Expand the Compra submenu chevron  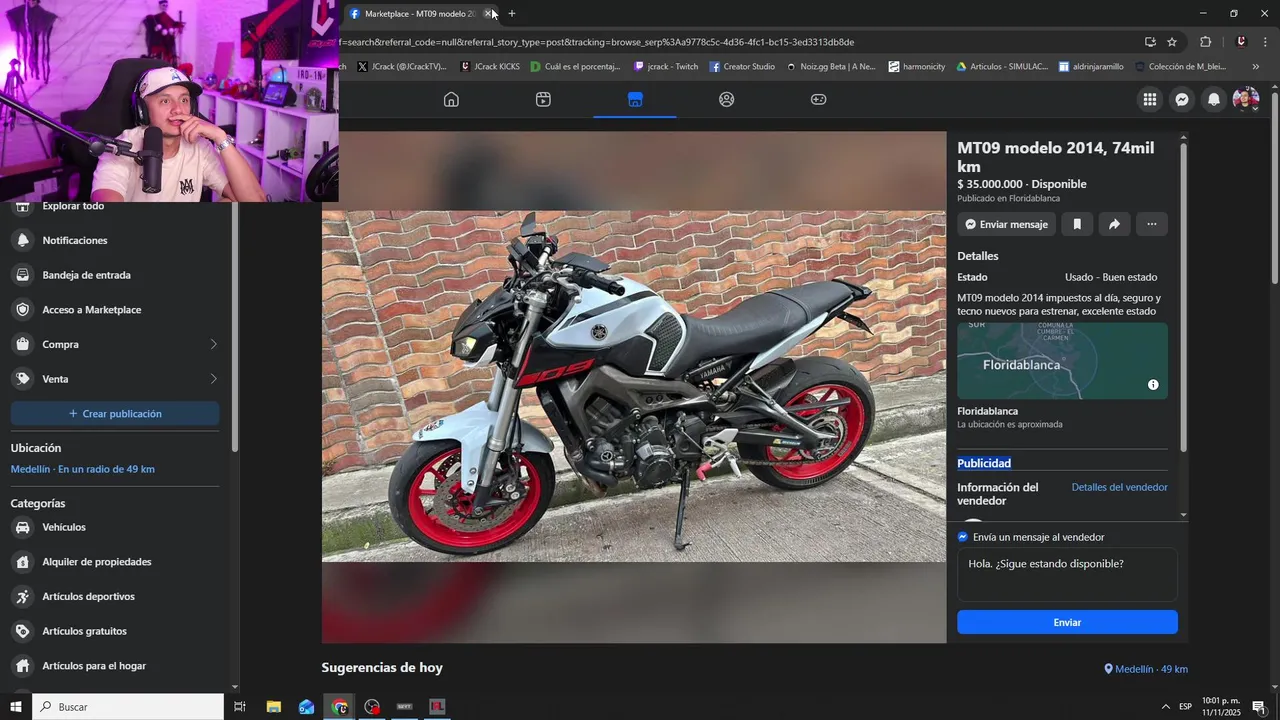point(213,344)
